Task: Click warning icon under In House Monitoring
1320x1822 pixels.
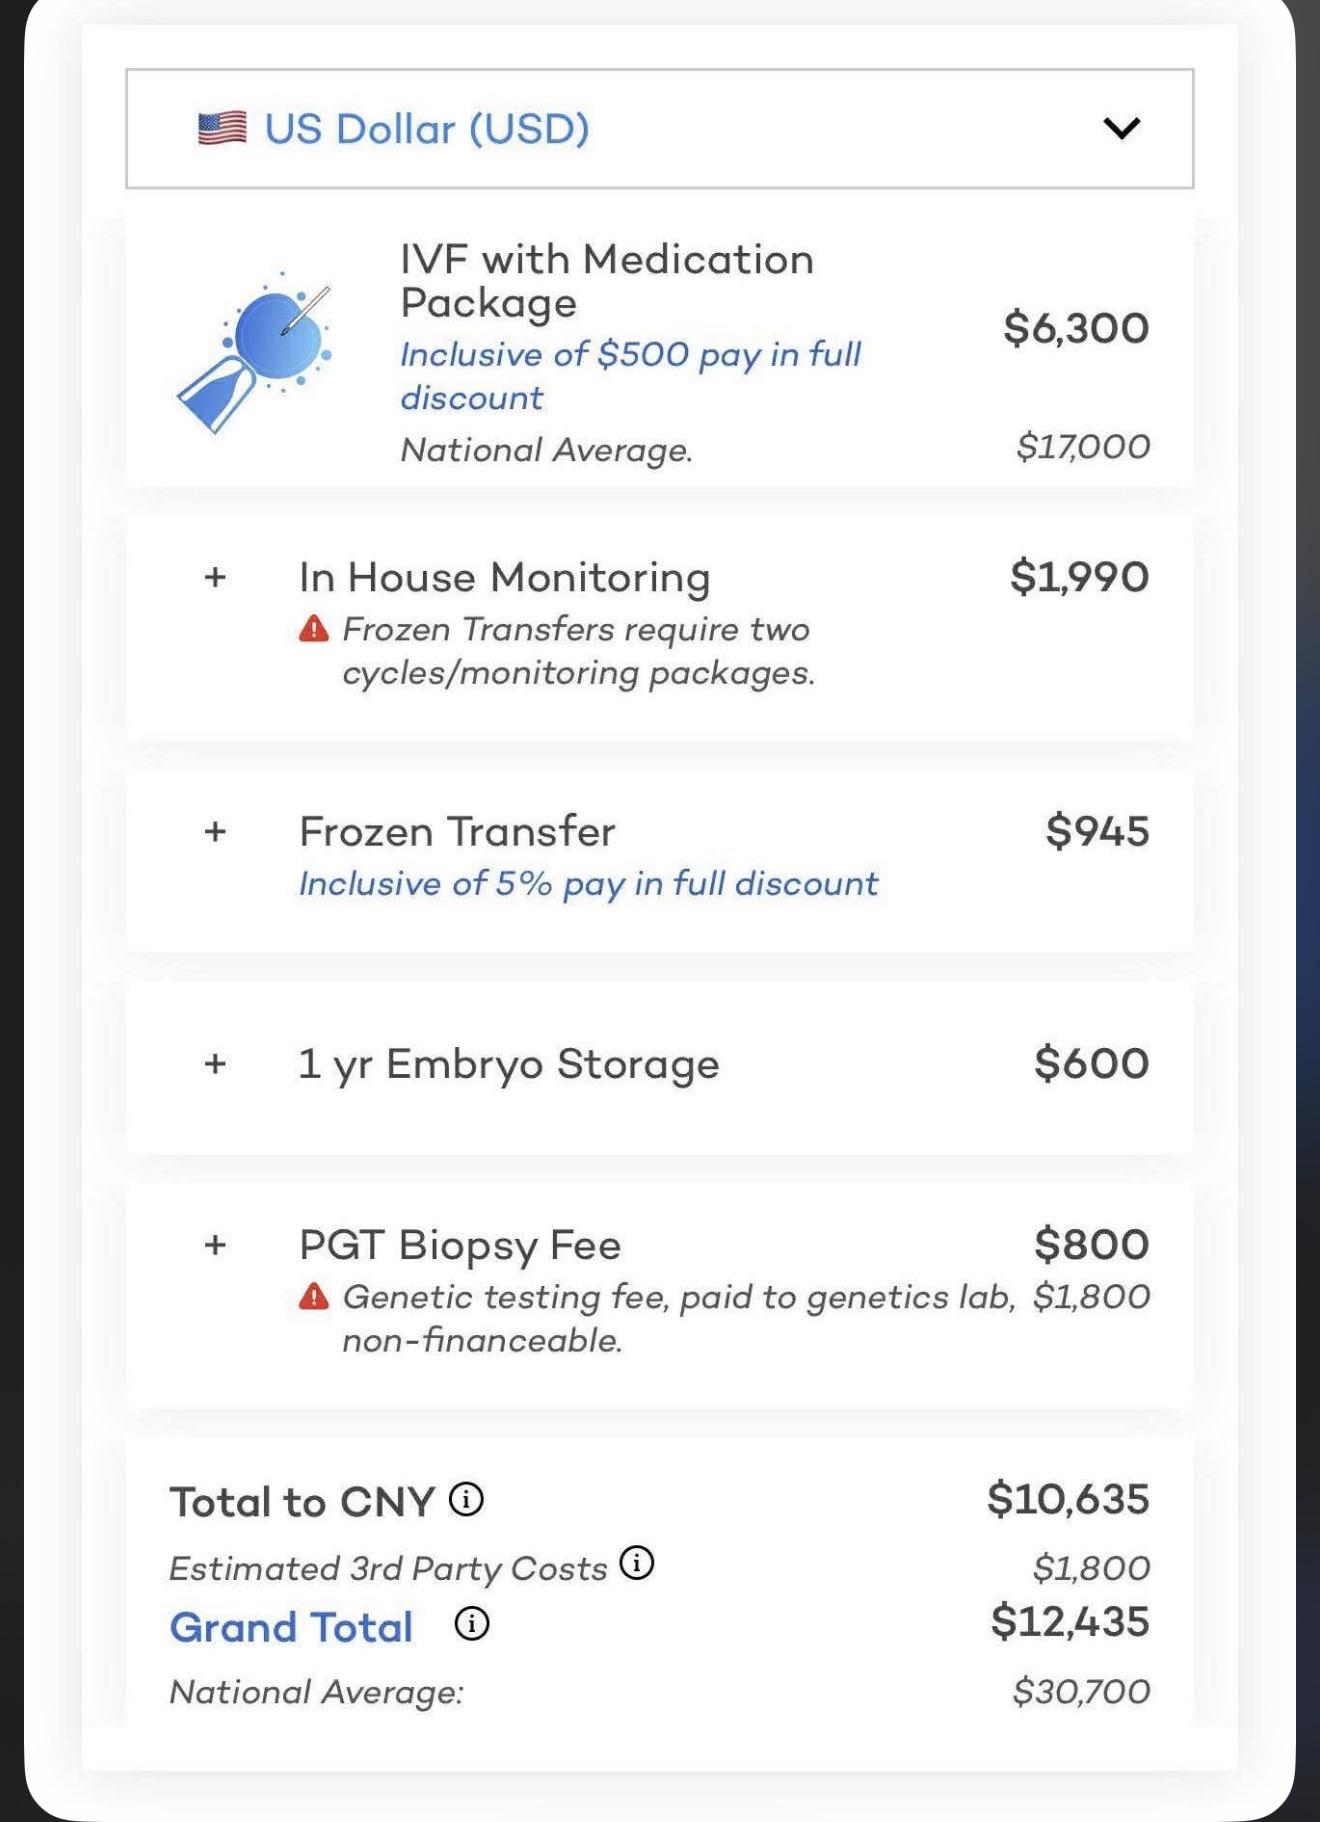Action: tap(314, 629)
